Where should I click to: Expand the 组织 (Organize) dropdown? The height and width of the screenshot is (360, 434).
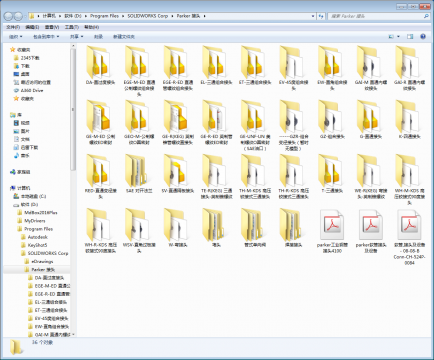(x=16, y=37)
